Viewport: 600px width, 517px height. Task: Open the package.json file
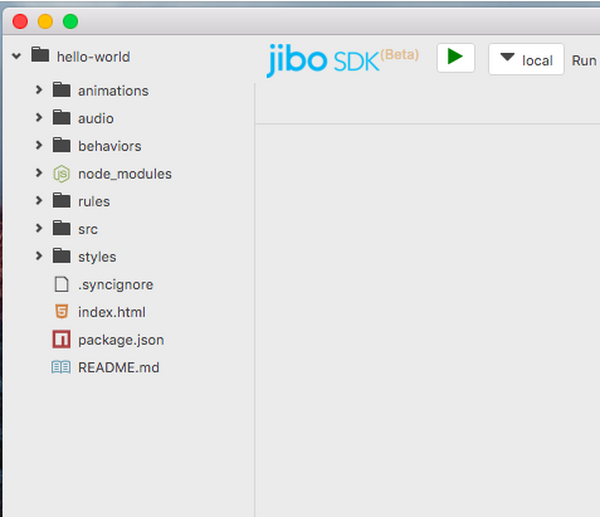point(113,340)
